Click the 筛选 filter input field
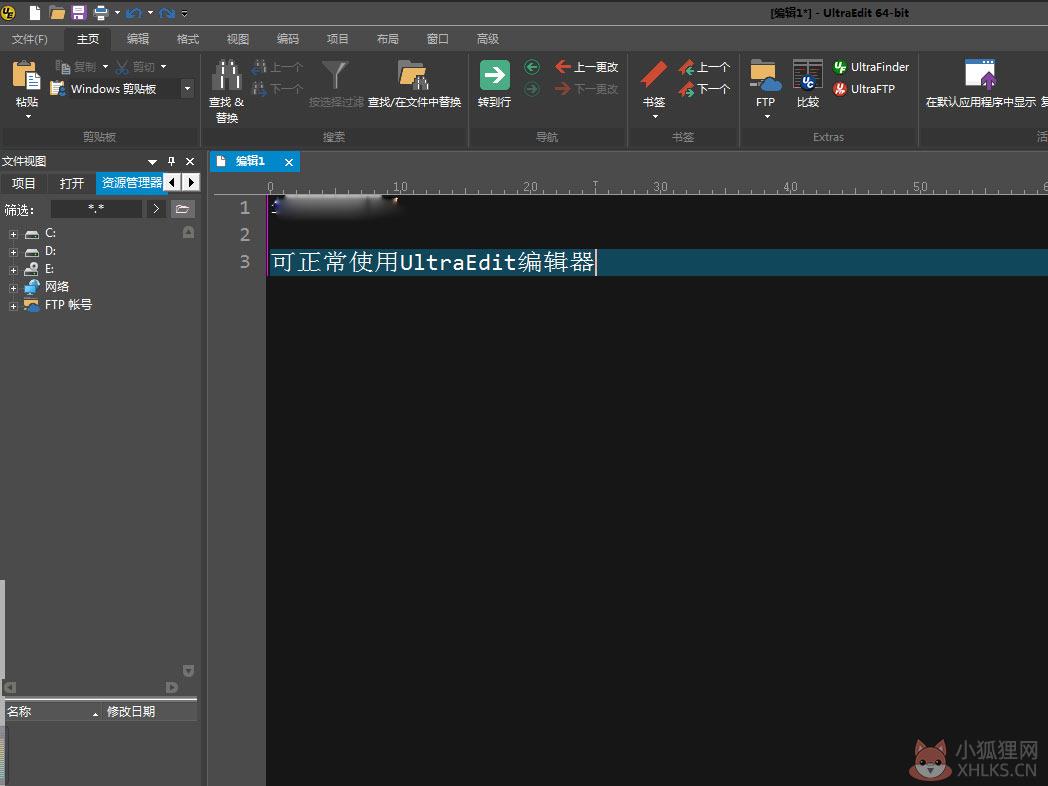Image resolution: width=1048 pixels, height=786 pixels. pyautogui.click(x=96, y=209)
